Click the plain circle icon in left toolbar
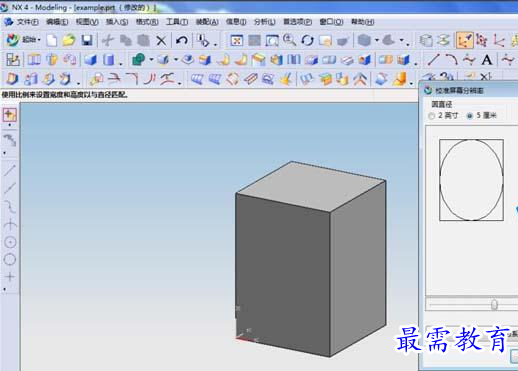Screen dimensions: 518x371 pyautogui.click(x=10, y=259)
